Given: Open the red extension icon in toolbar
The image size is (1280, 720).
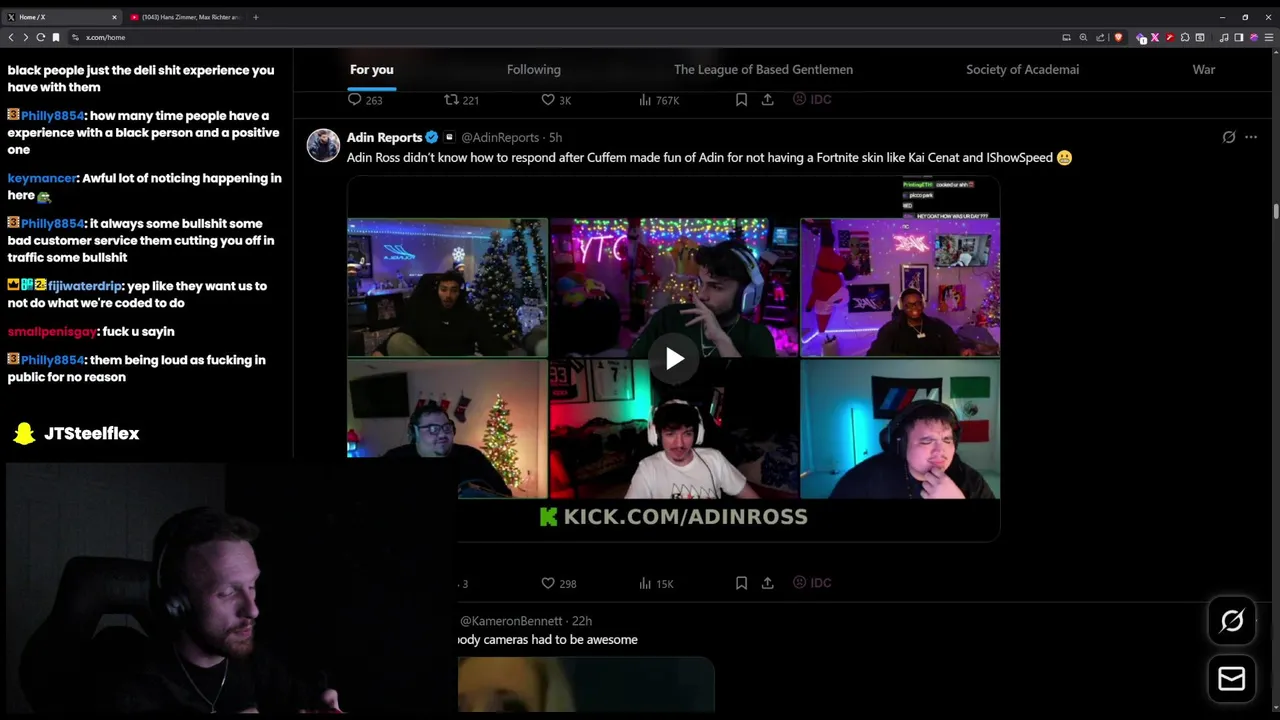Looking at the screenshot, I should [1169, 37].
